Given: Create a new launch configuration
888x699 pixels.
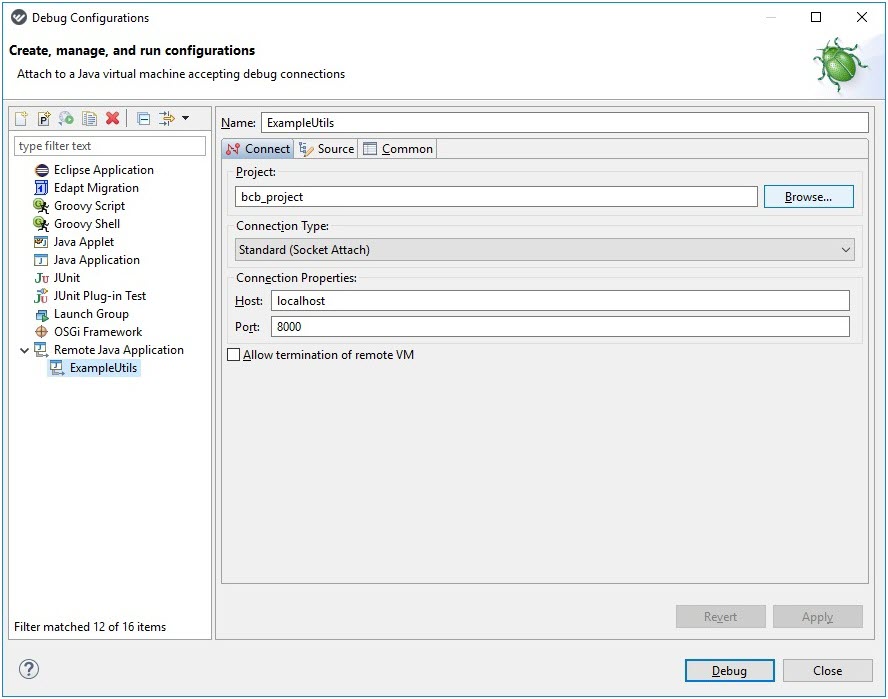Looking at the screenshot, I should 22,118.
